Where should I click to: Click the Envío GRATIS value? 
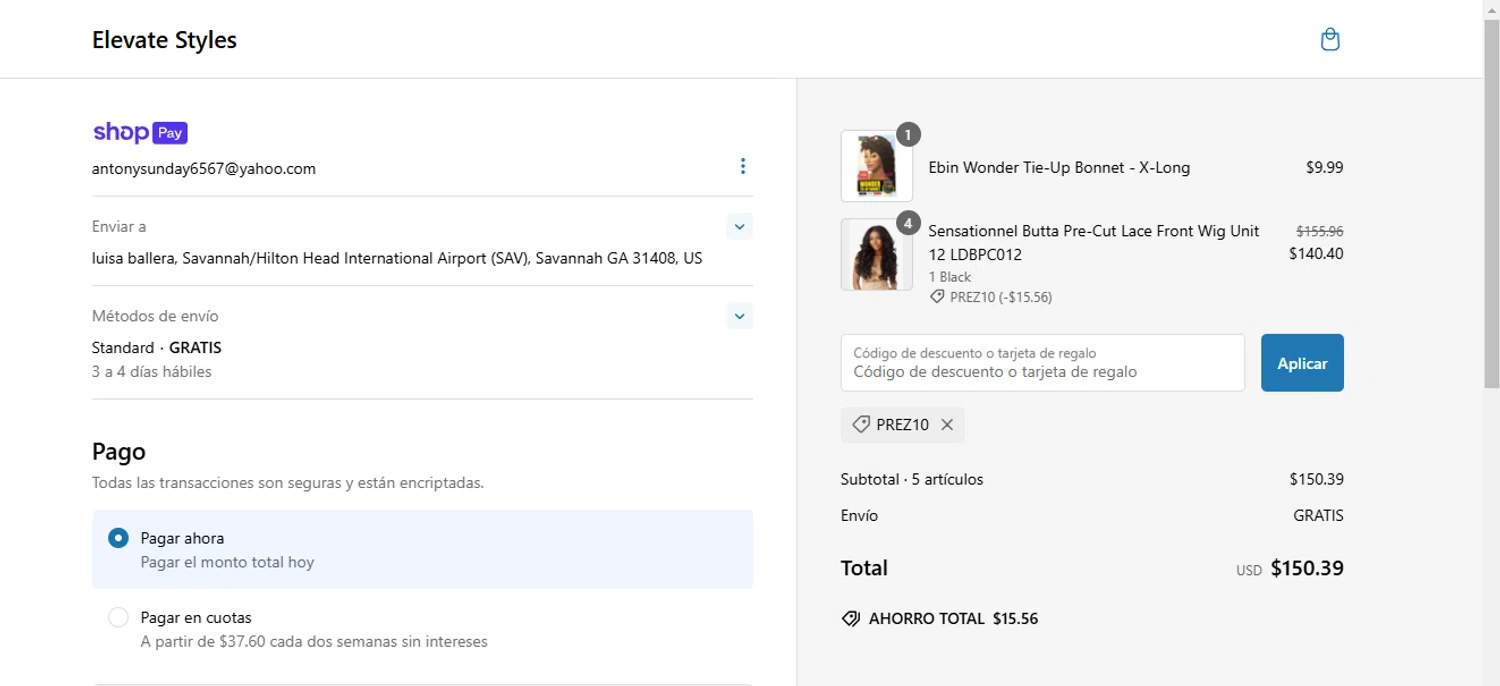click(1319, 516)
